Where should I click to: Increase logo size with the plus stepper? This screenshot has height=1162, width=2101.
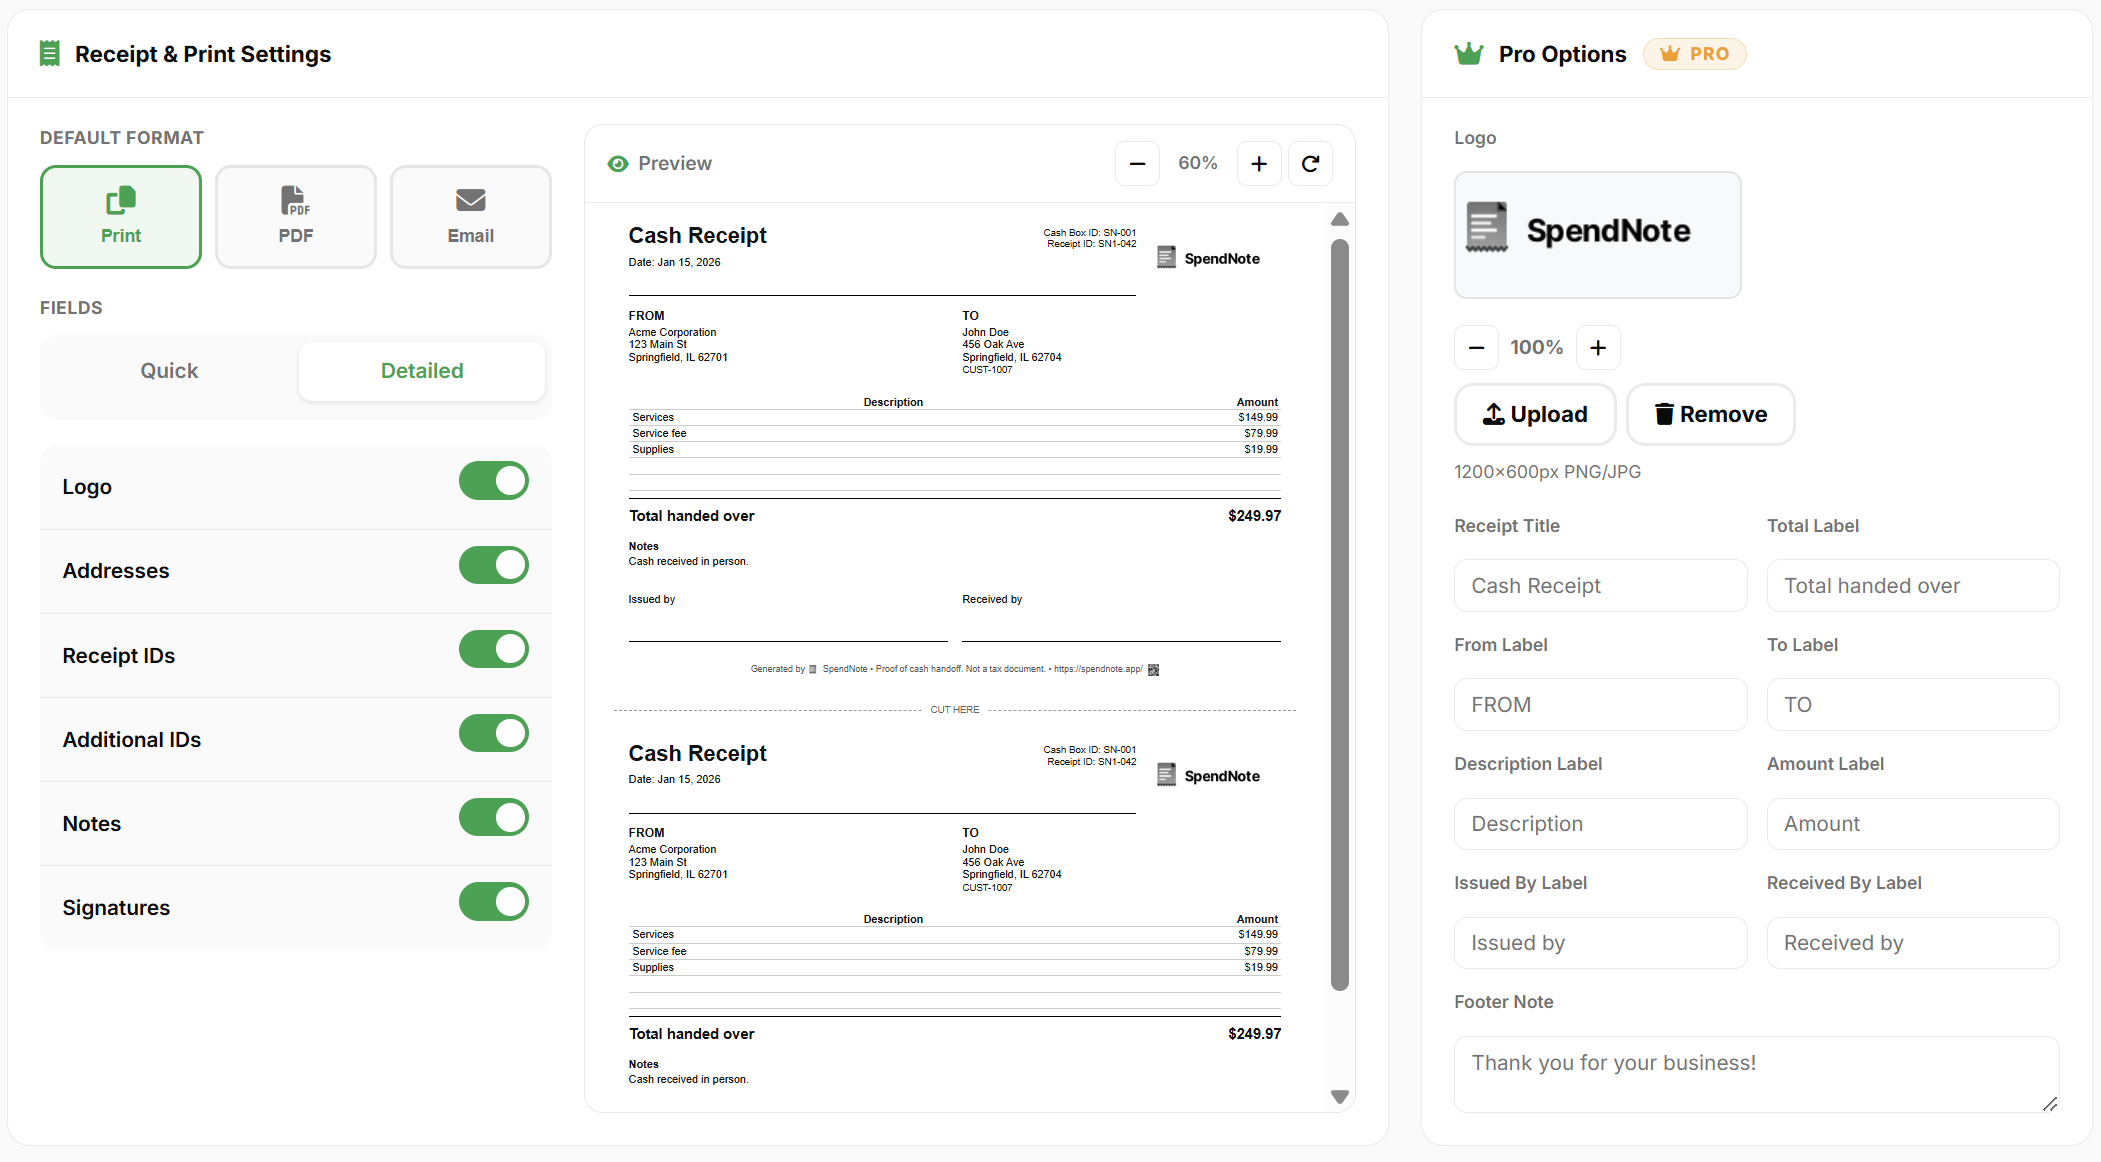click(x=1598, y=347)
